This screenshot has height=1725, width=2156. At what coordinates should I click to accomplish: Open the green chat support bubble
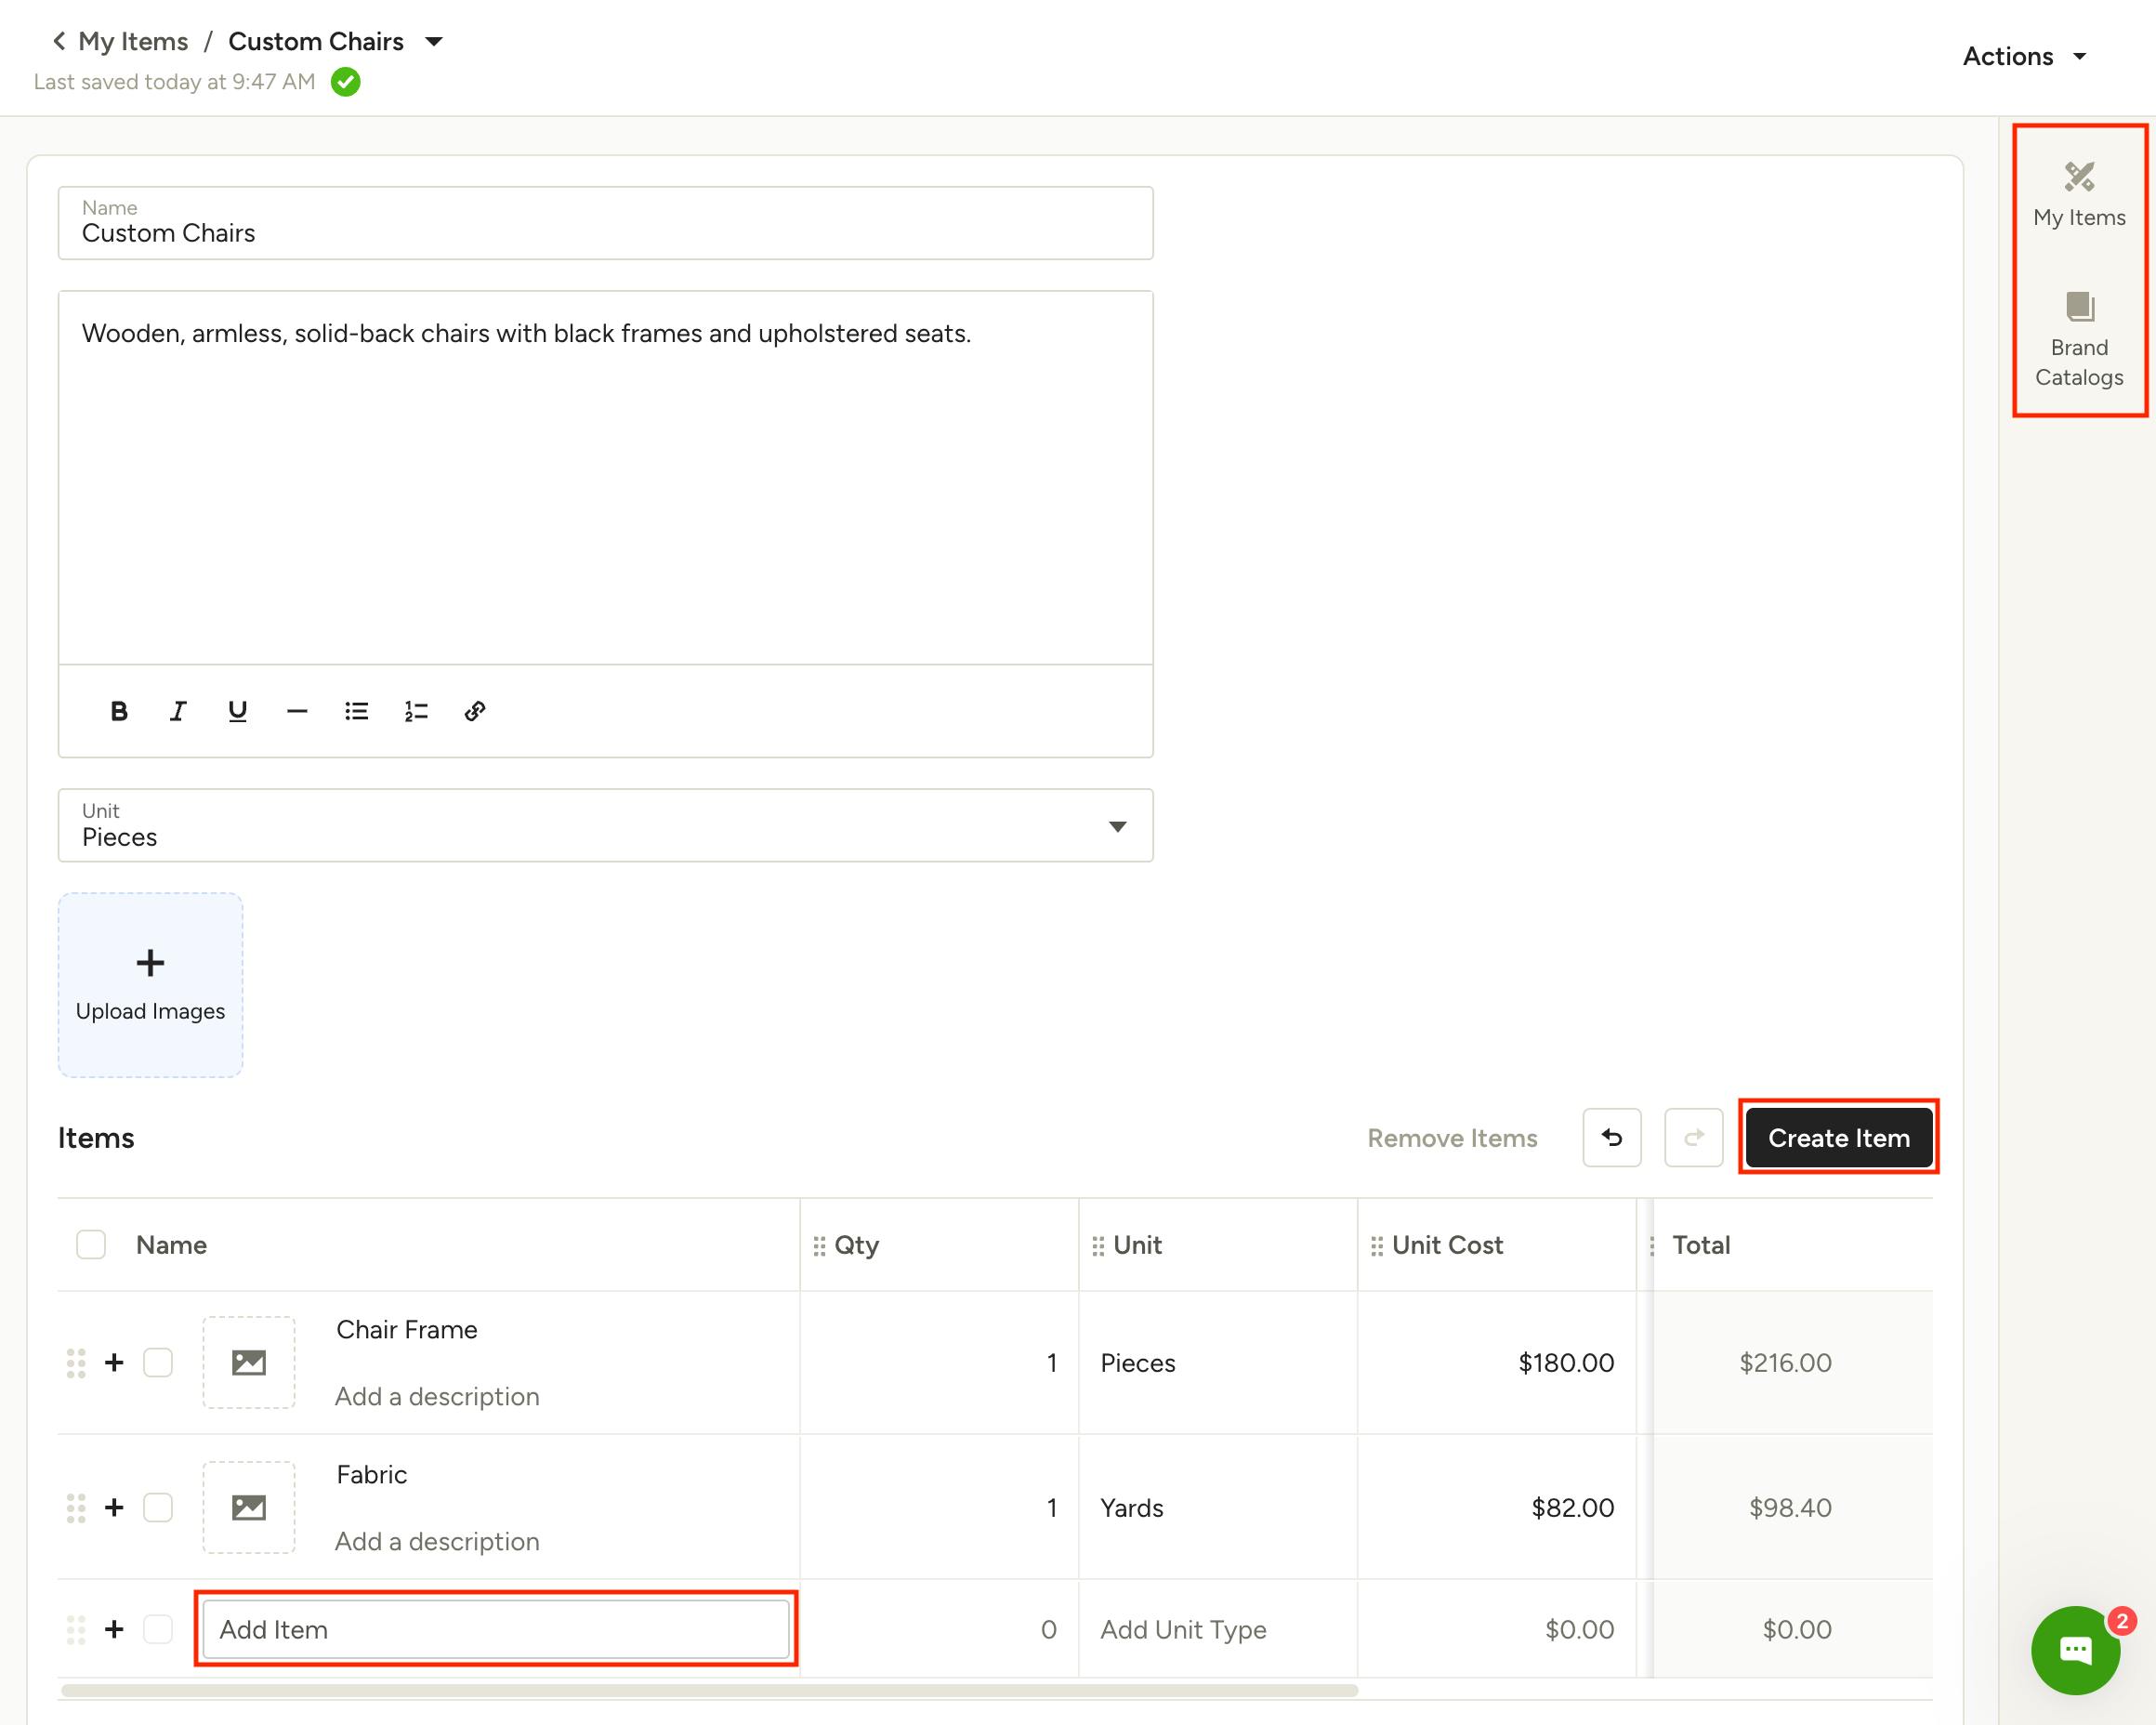point(2075,1650)
